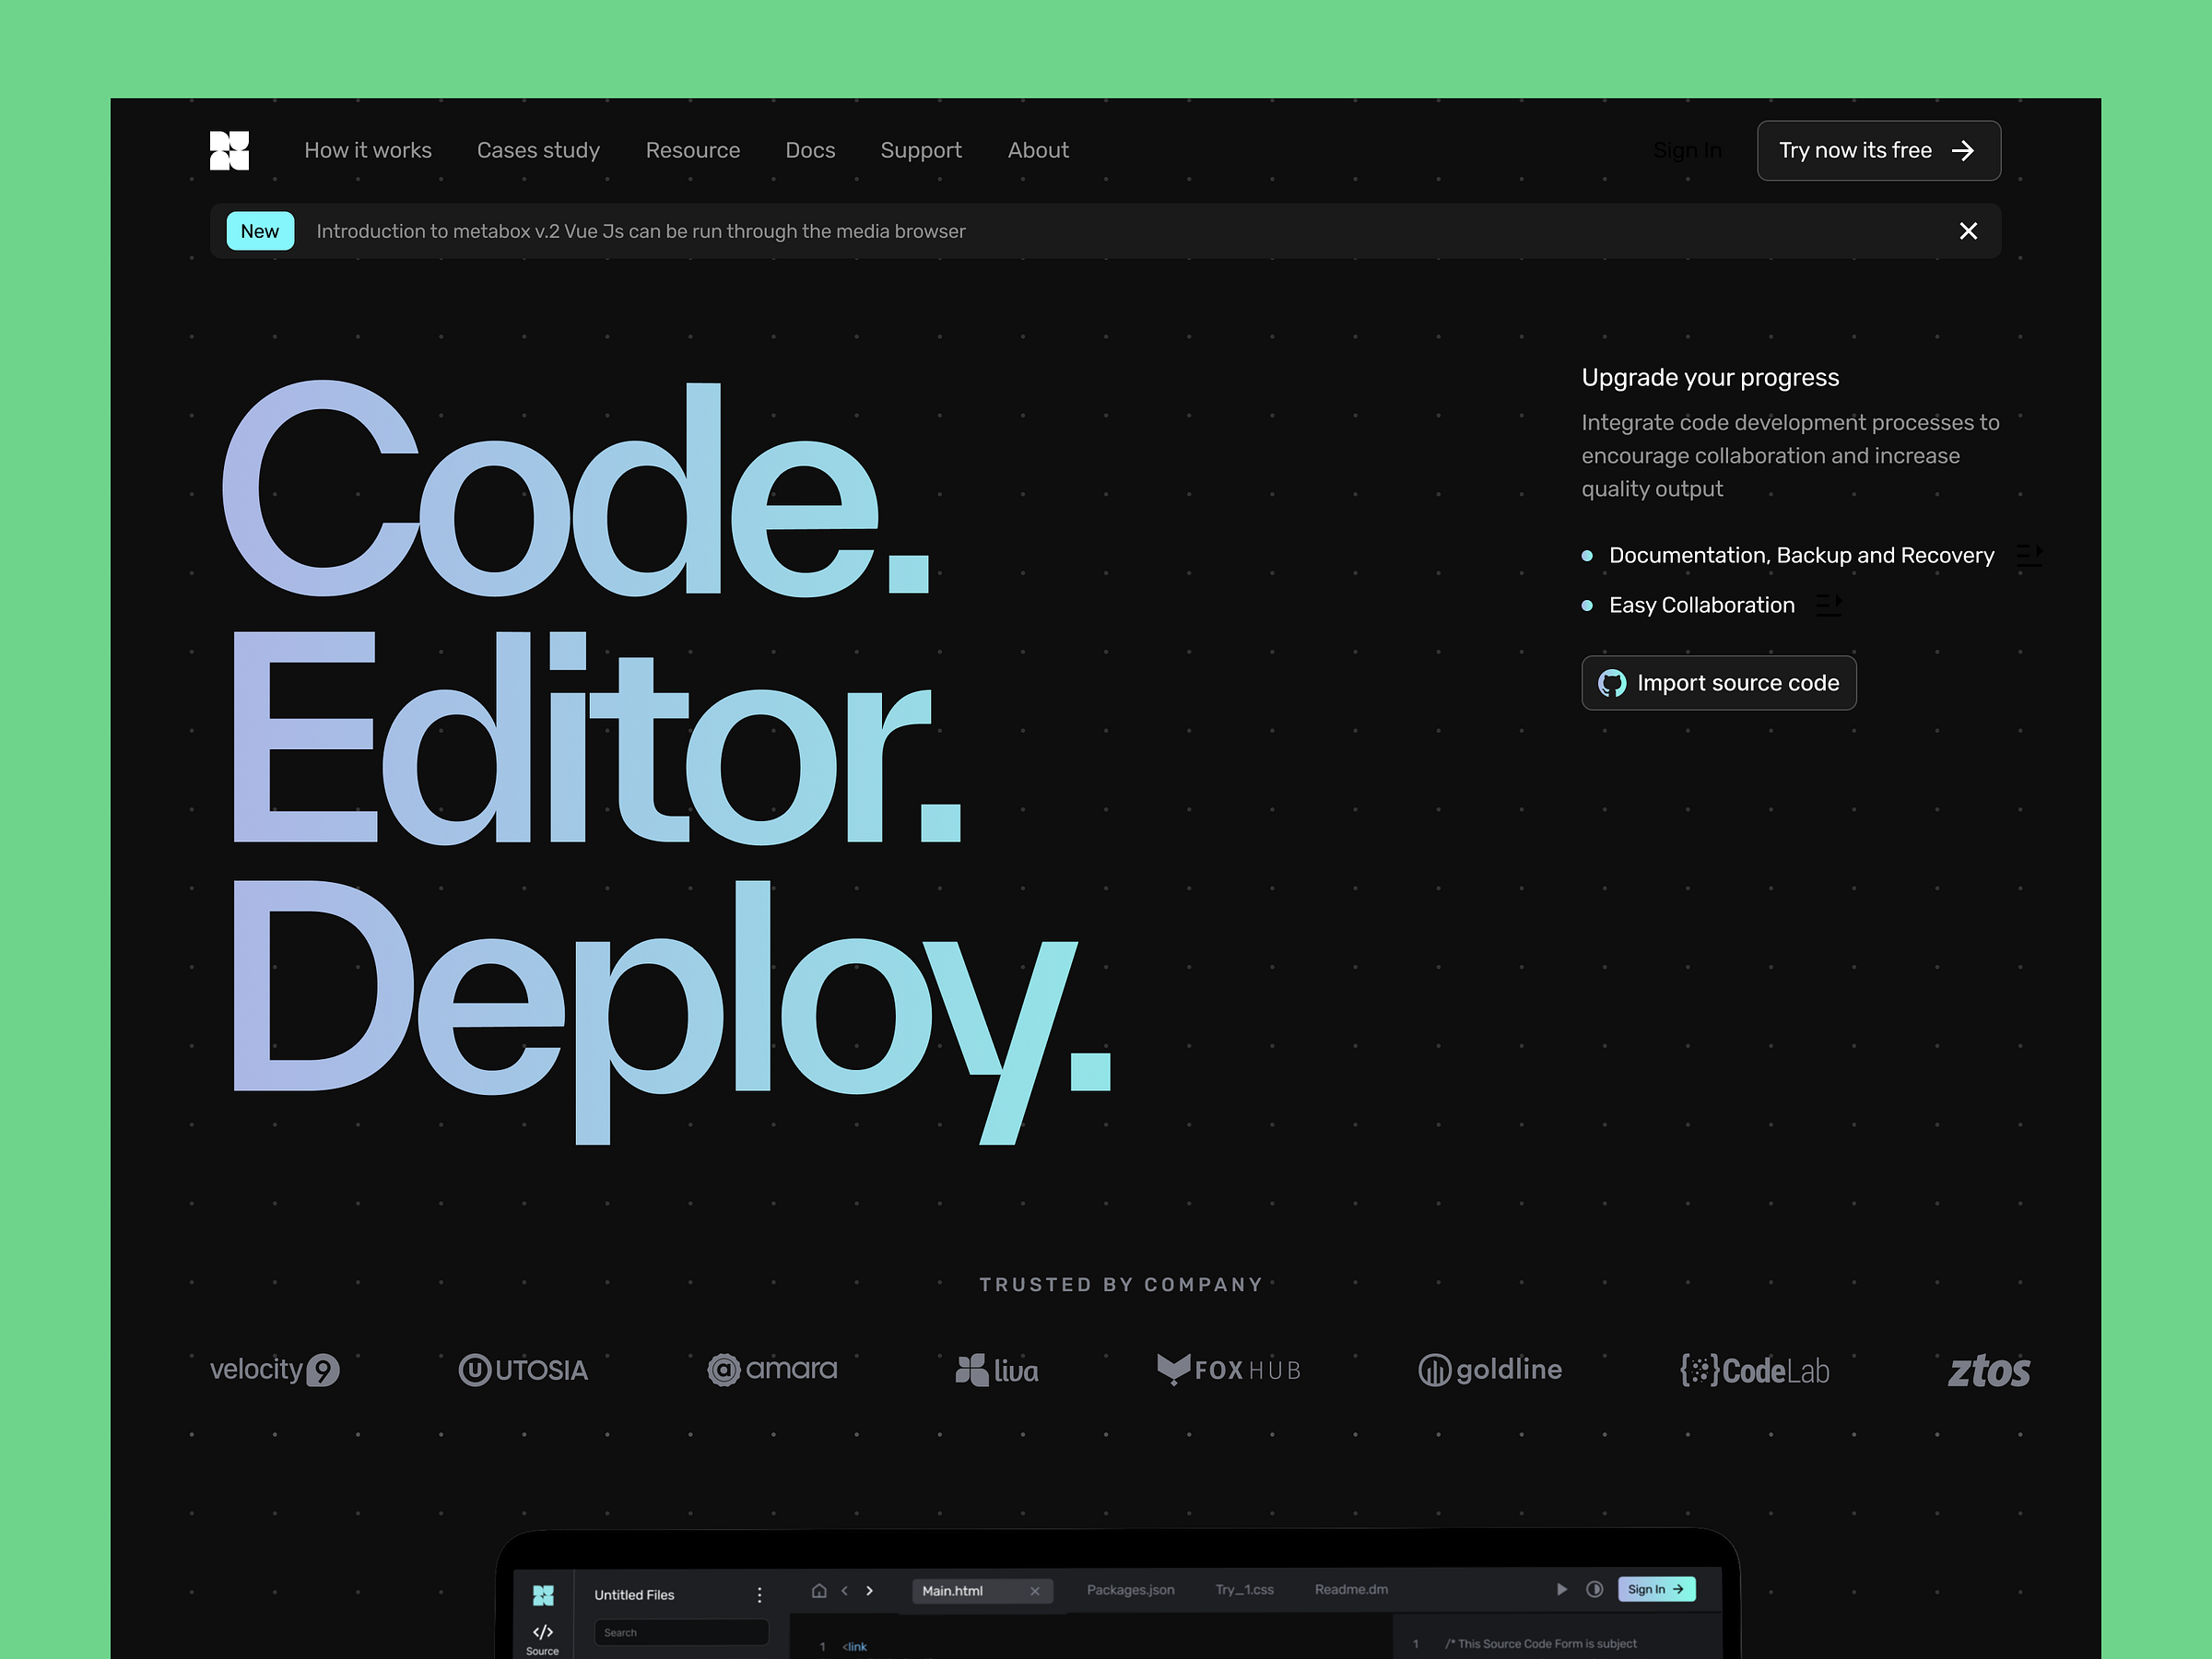Dismiss the metabox v.2 announcement banner
The image size is (2212, 1659).
pos(1968,230)
